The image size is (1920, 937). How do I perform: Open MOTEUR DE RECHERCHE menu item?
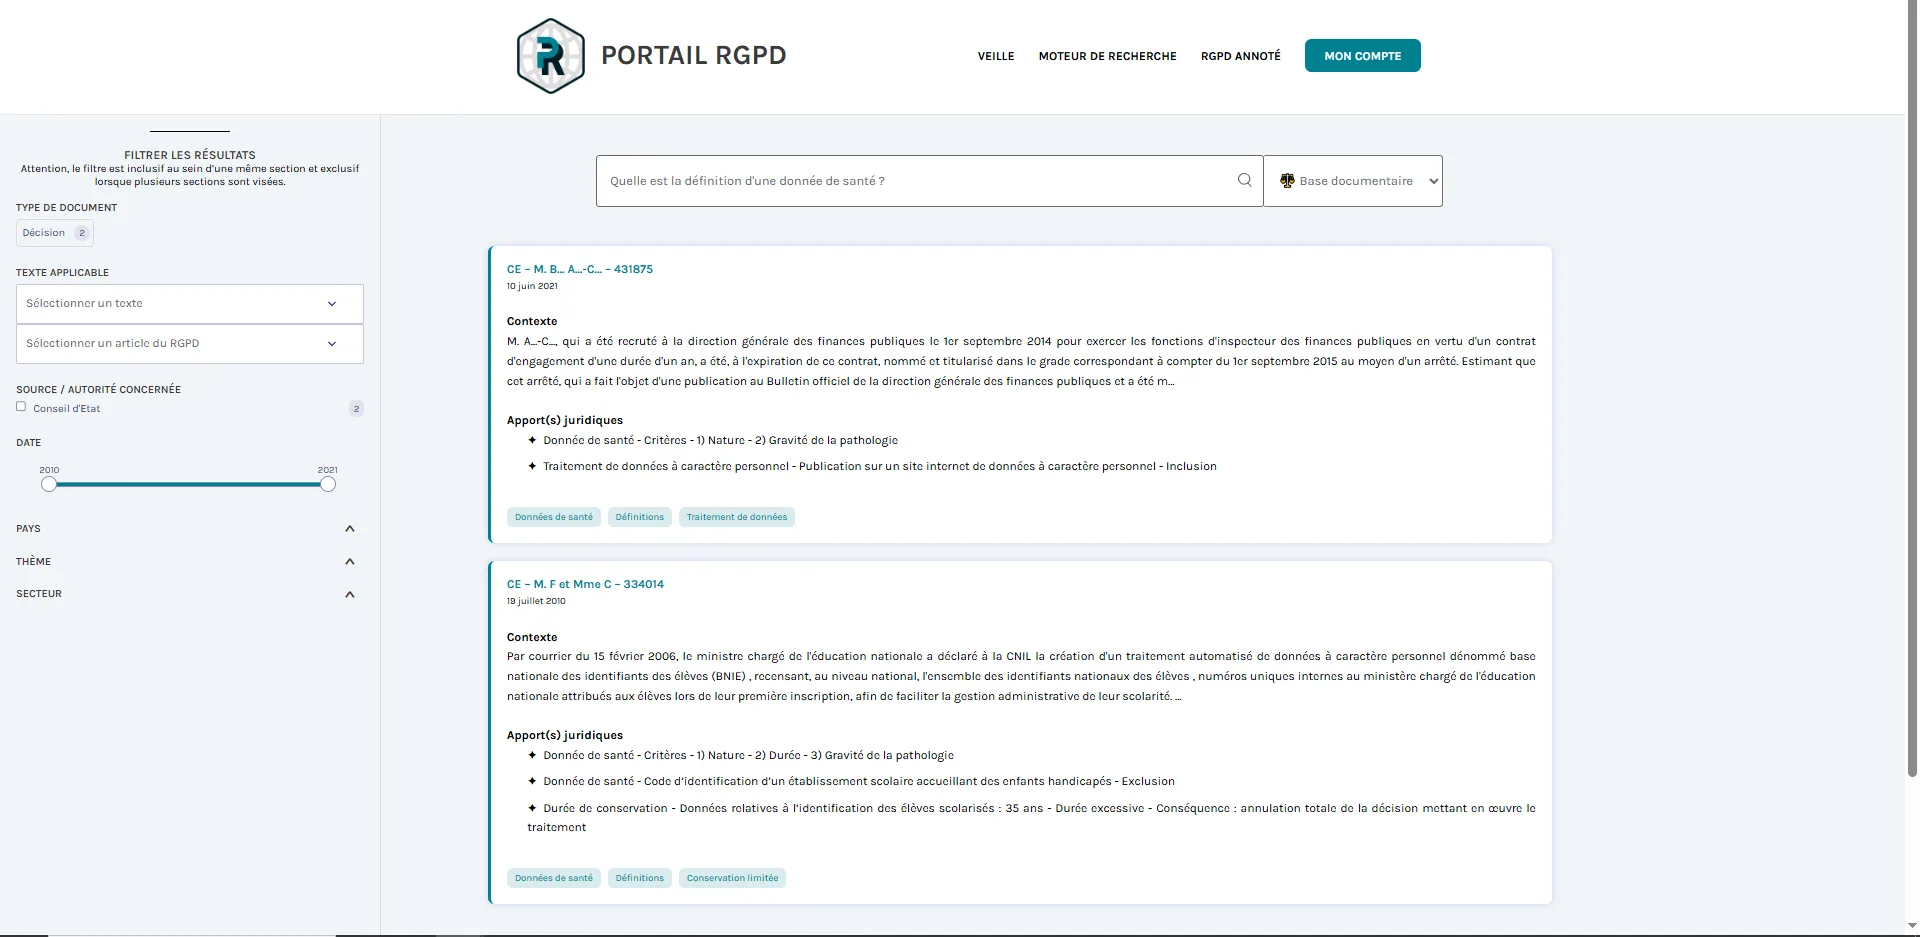coord(1107,56)
